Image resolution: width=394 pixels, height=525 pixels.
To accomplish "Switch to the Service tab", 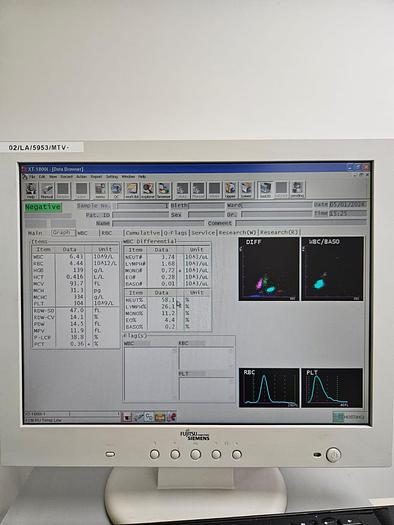I will pos(203,233).
